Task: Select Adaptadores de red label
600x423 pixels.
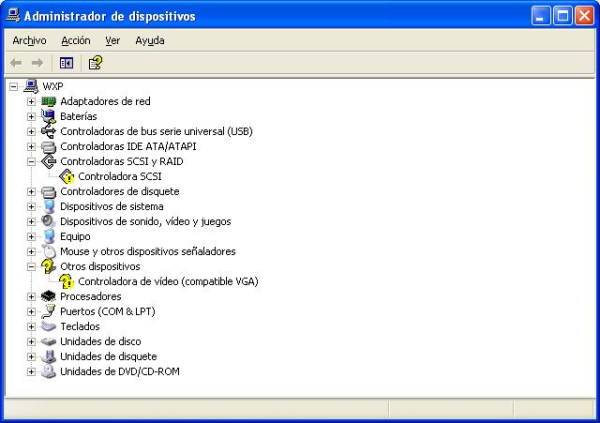Action: [105, 101]
